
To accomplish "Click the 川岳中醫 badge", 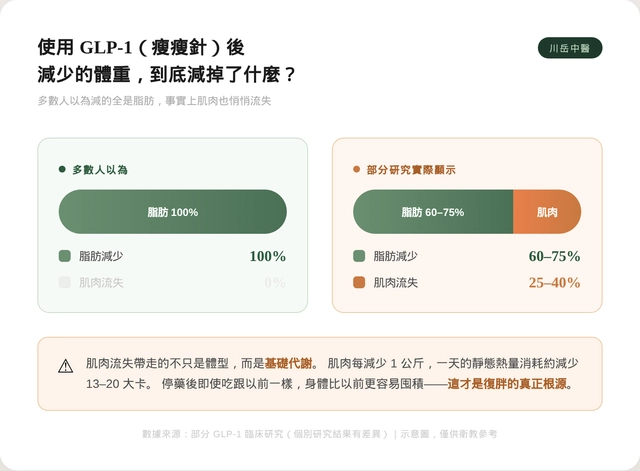I will point(570,48).
